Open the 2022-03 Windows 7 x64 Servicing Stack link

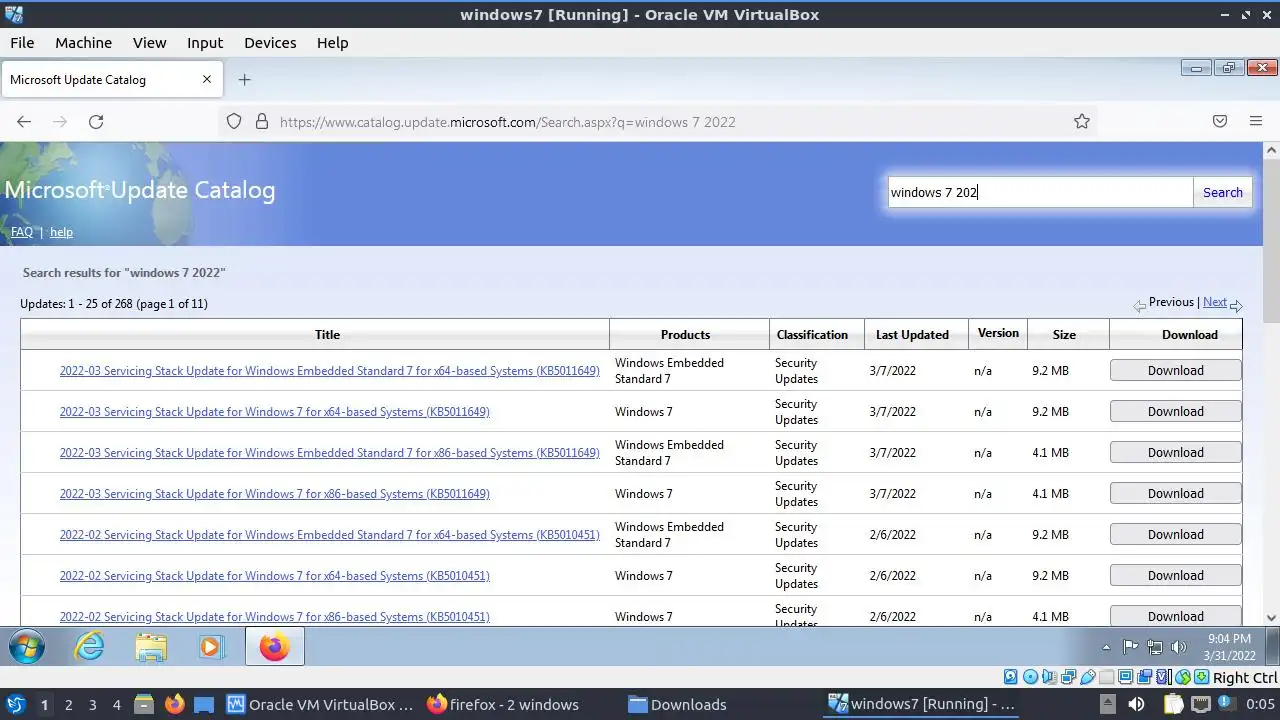[x=274, y=412]
